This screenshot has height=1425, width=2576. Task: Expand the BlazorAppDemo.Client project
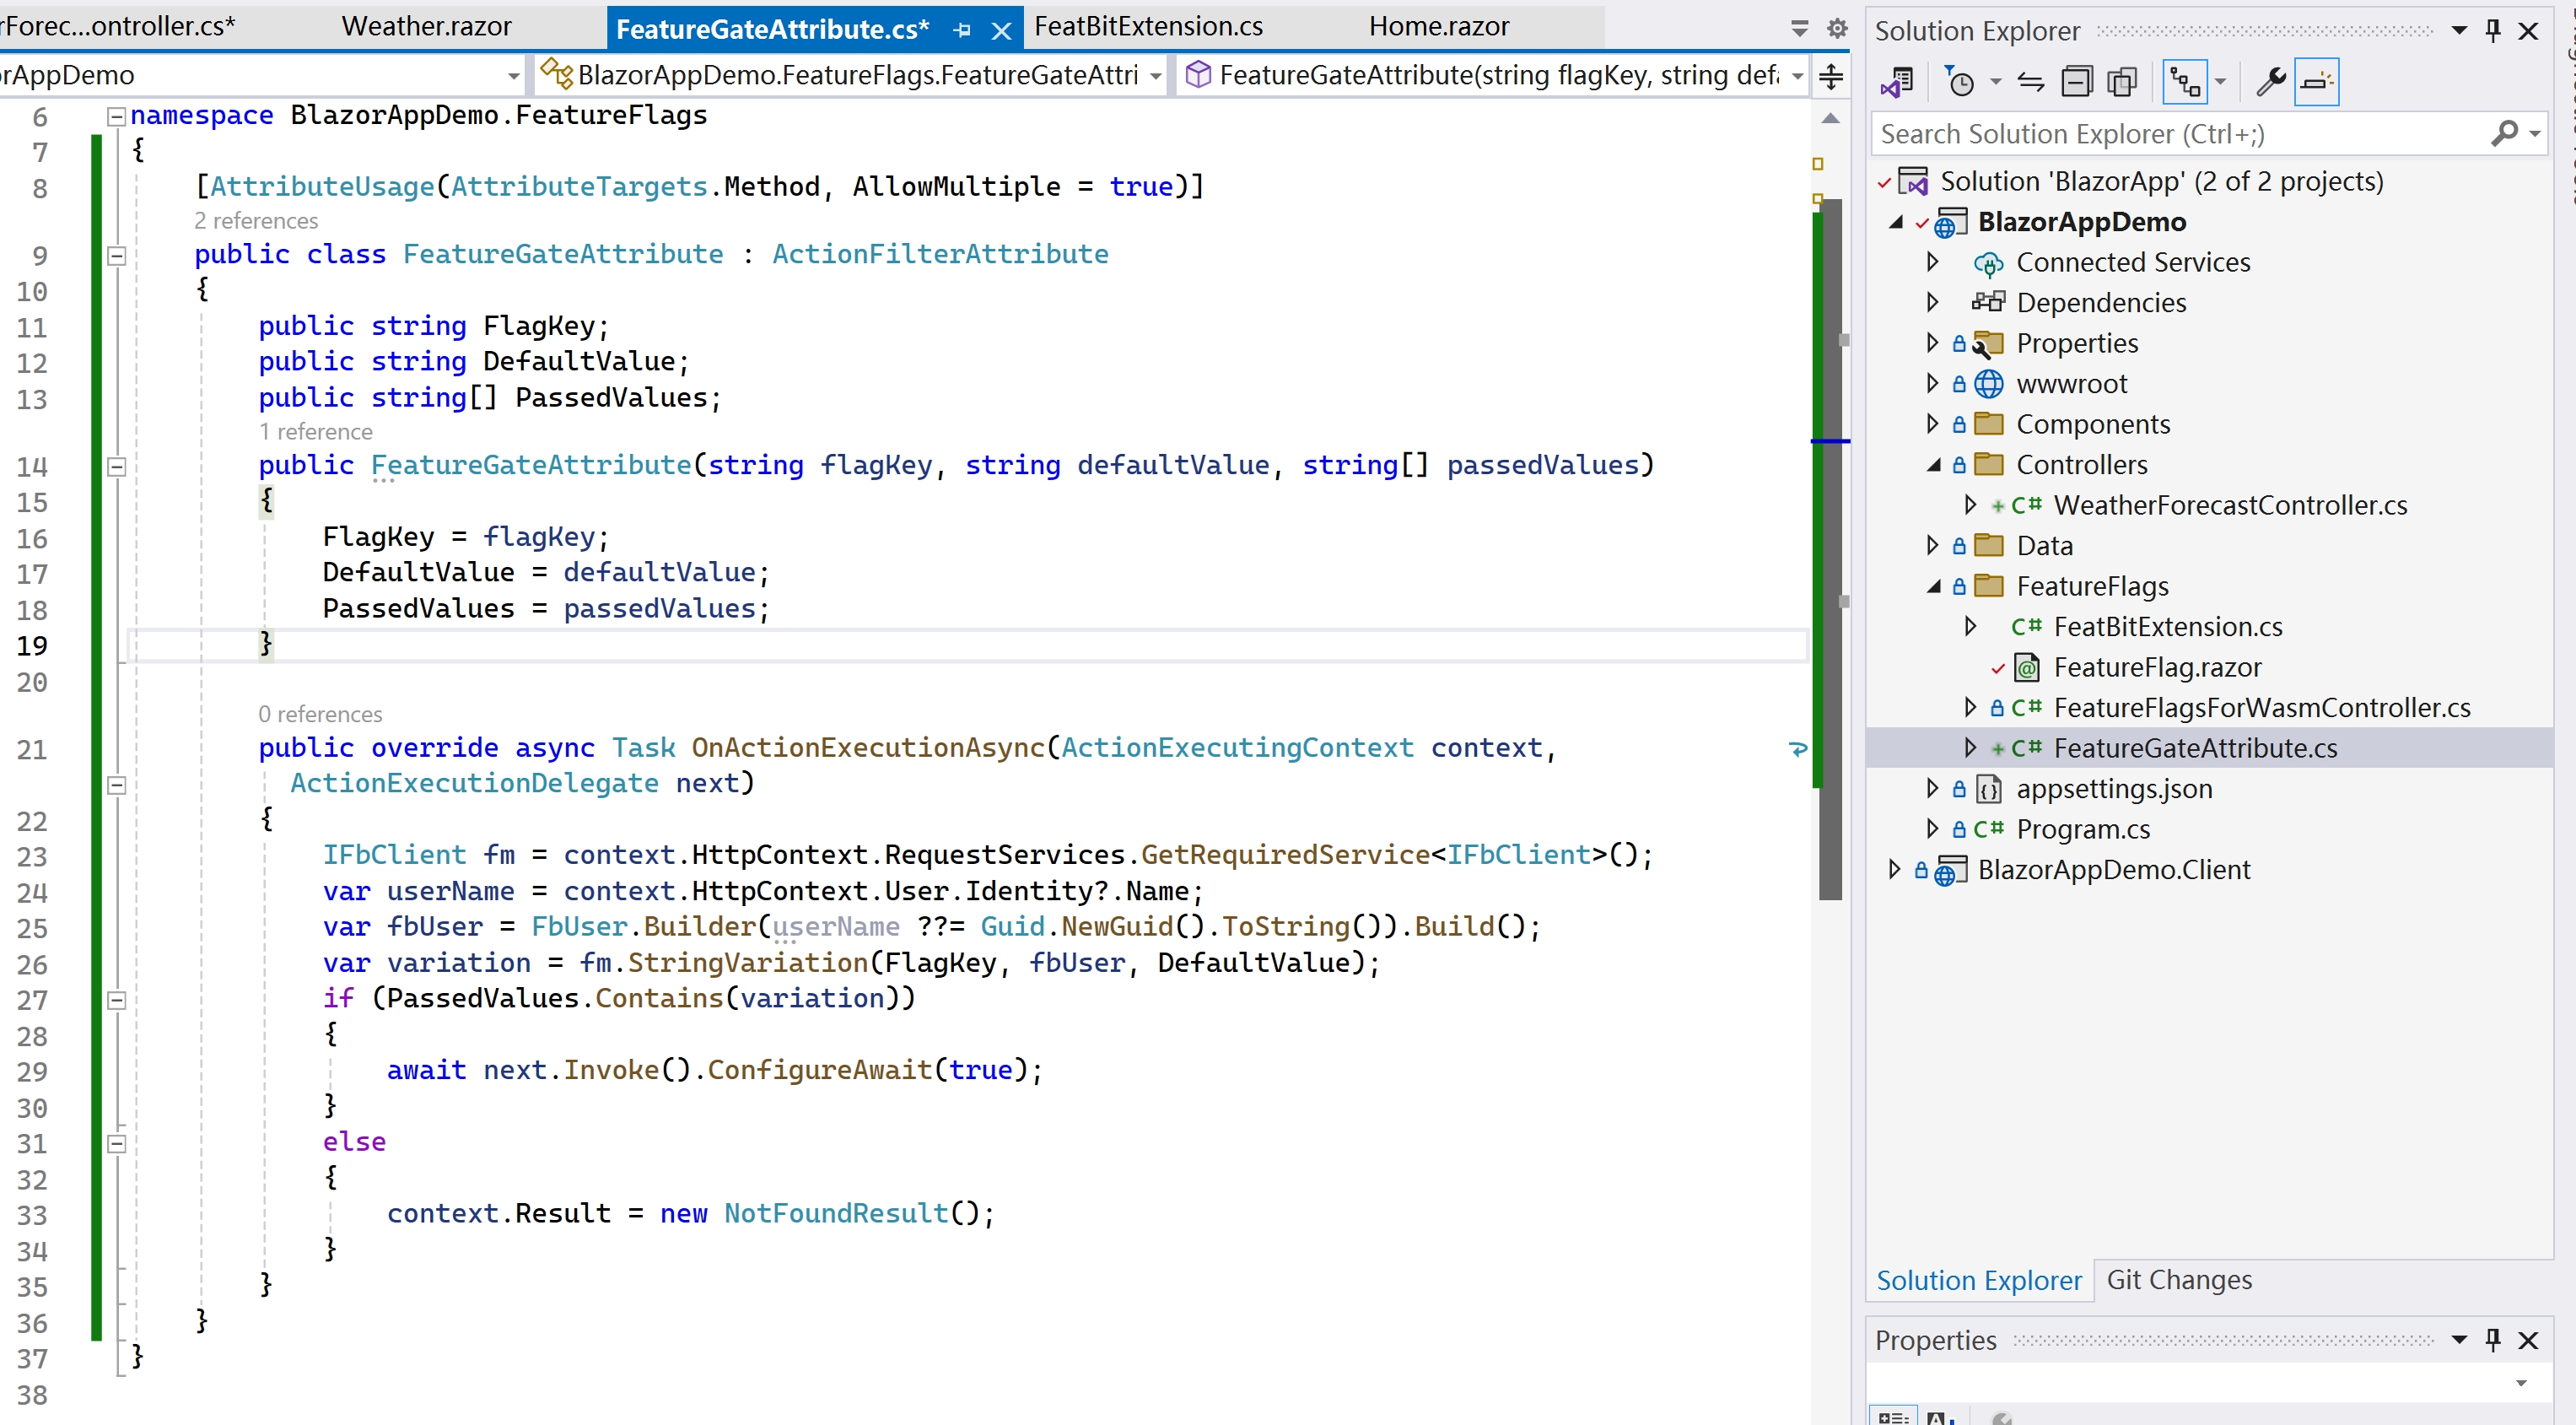coord(1895,870)
